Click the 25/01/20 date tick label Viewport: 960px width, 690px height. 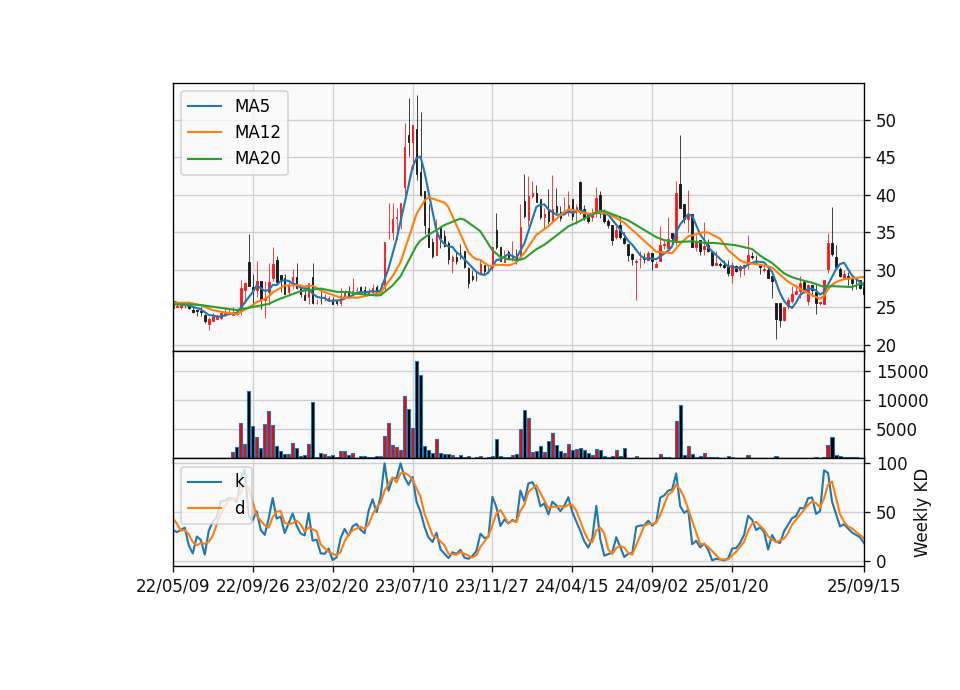click(732, 587)
